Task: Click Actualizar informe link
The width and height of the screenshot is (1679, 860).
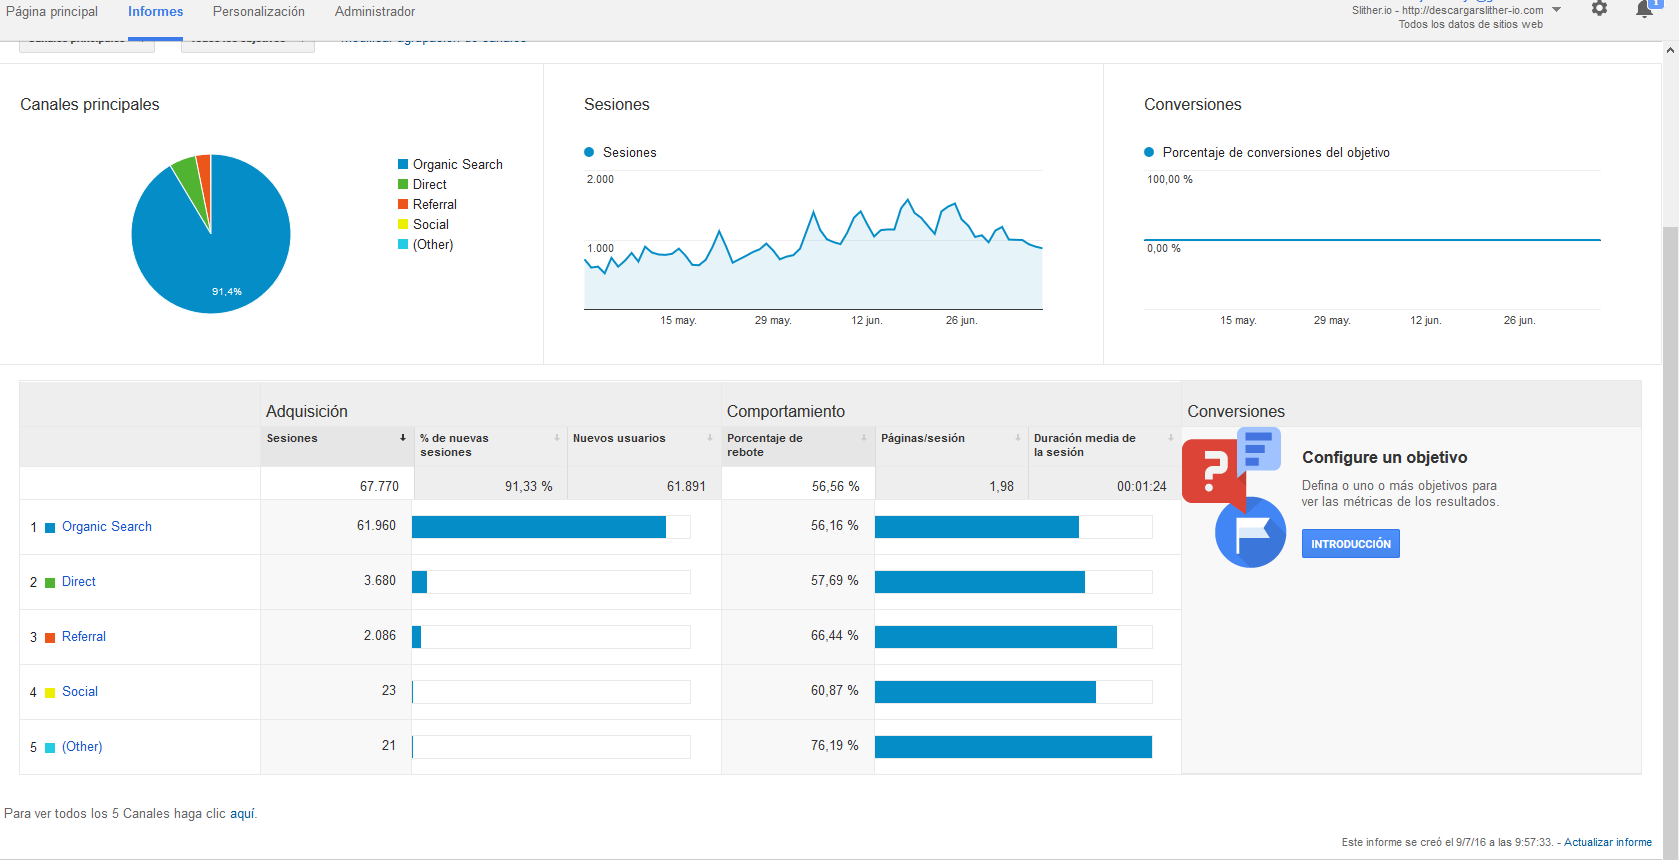Action: click(x=1608, y=842)
